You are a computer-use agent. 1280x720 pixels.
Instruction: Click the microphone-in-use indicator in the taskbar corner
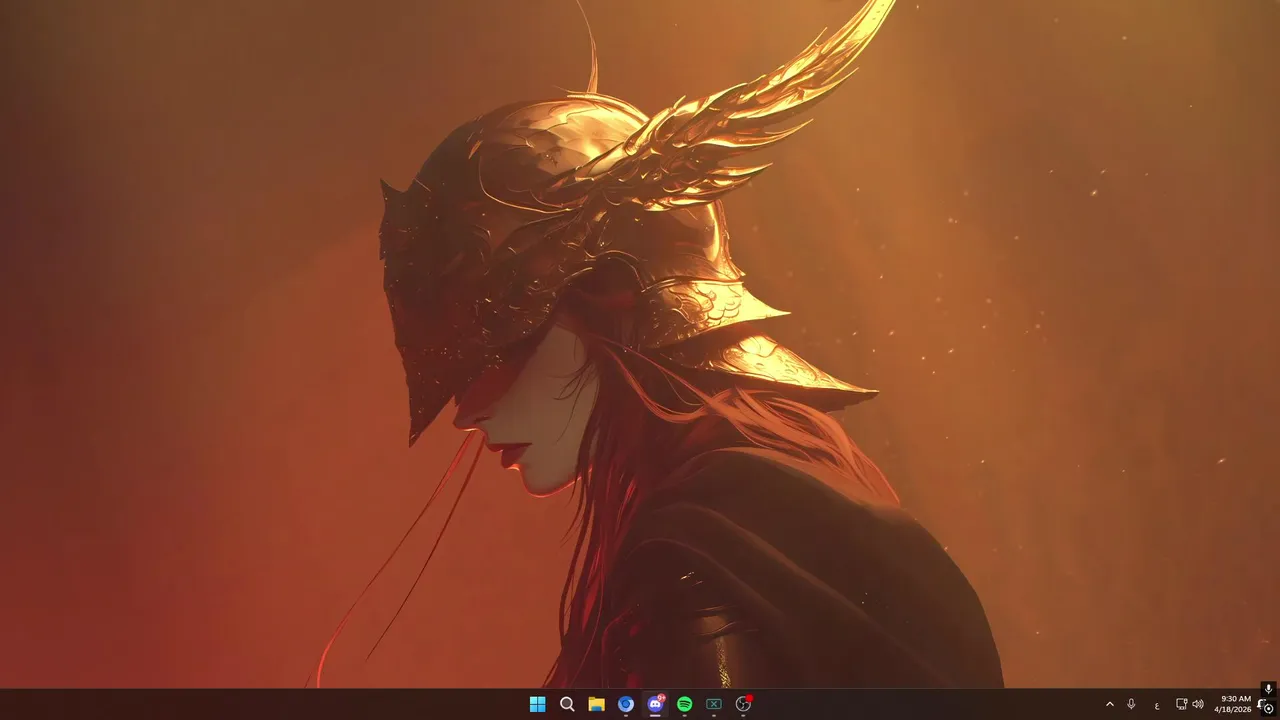coord(1268,688)
